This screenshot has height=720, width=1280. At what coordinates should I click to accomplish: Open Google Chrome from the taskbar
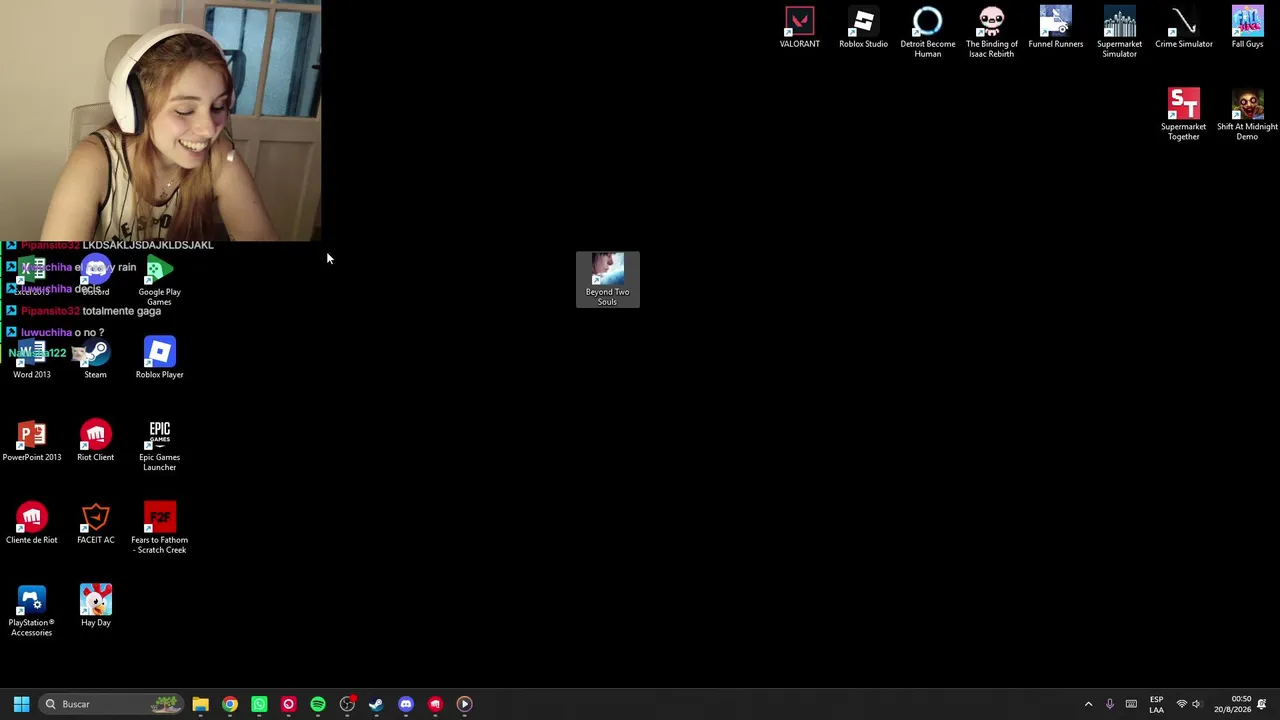point(230,704)
